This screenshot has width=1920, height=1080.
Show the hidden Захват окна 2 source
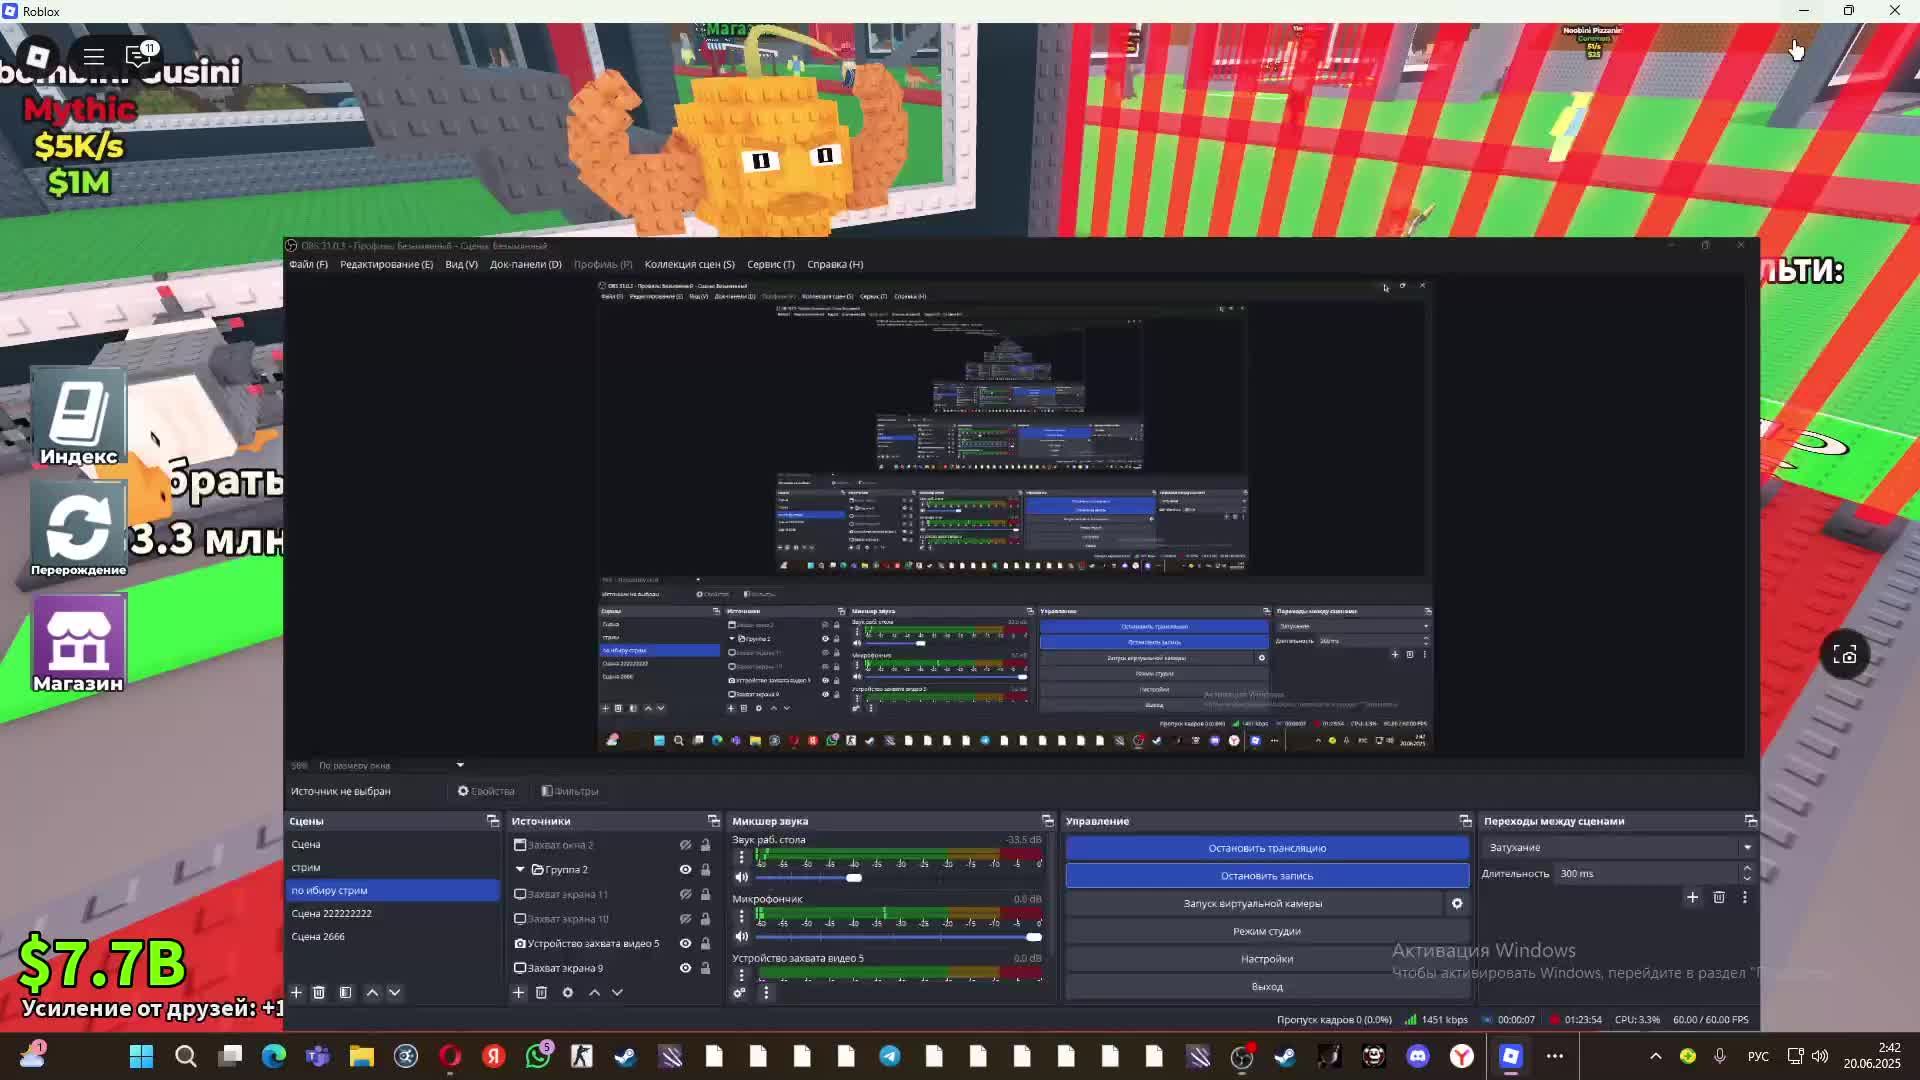click(x=685, y=845)
